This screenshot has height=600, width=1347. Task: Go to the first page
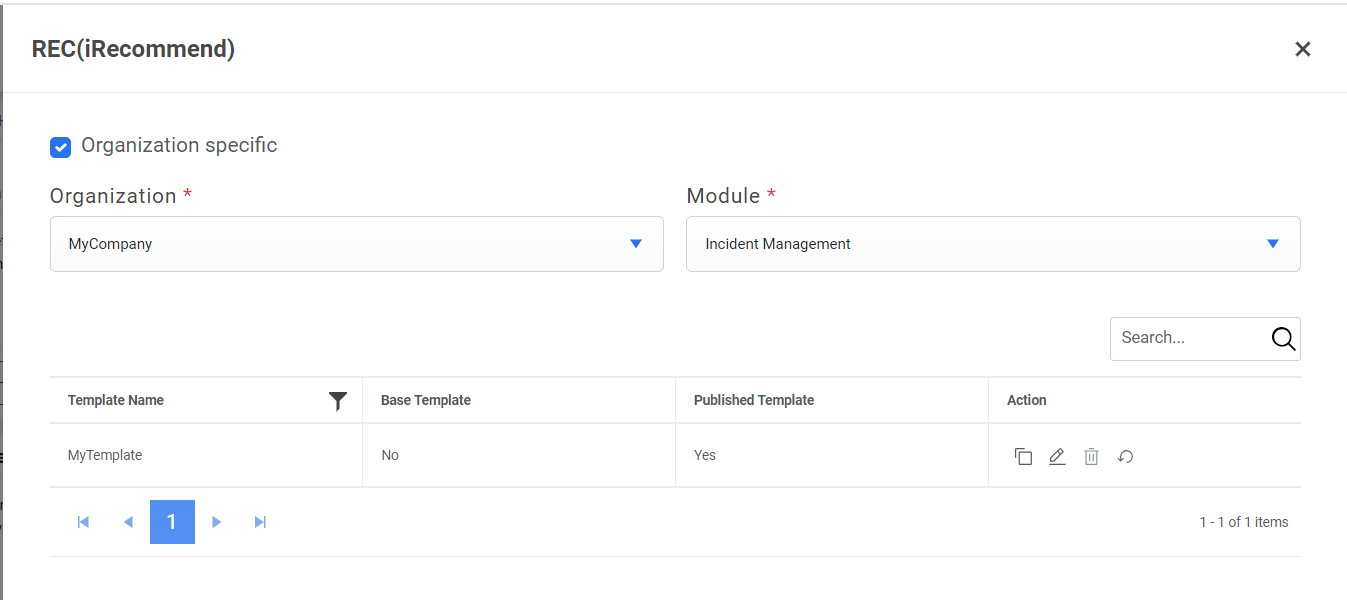click(x=83, y=522)
